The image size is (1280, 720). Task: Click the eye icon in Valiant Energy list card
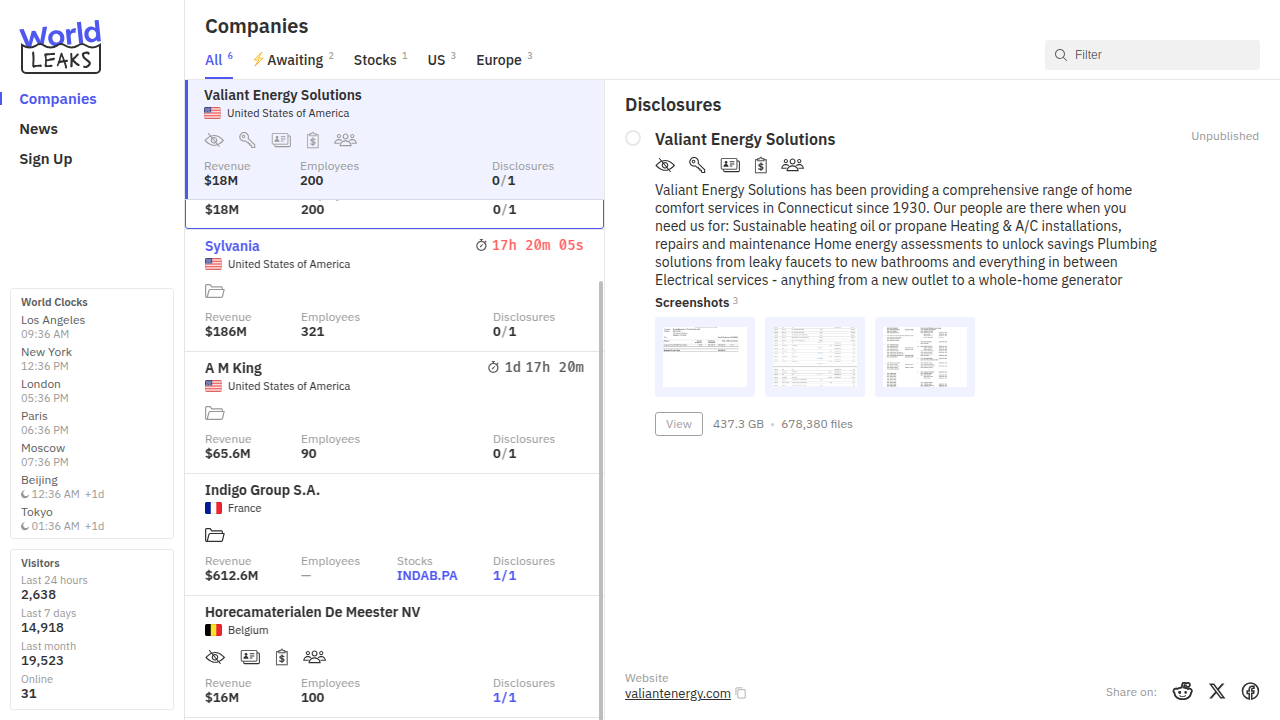click(214, 140)
